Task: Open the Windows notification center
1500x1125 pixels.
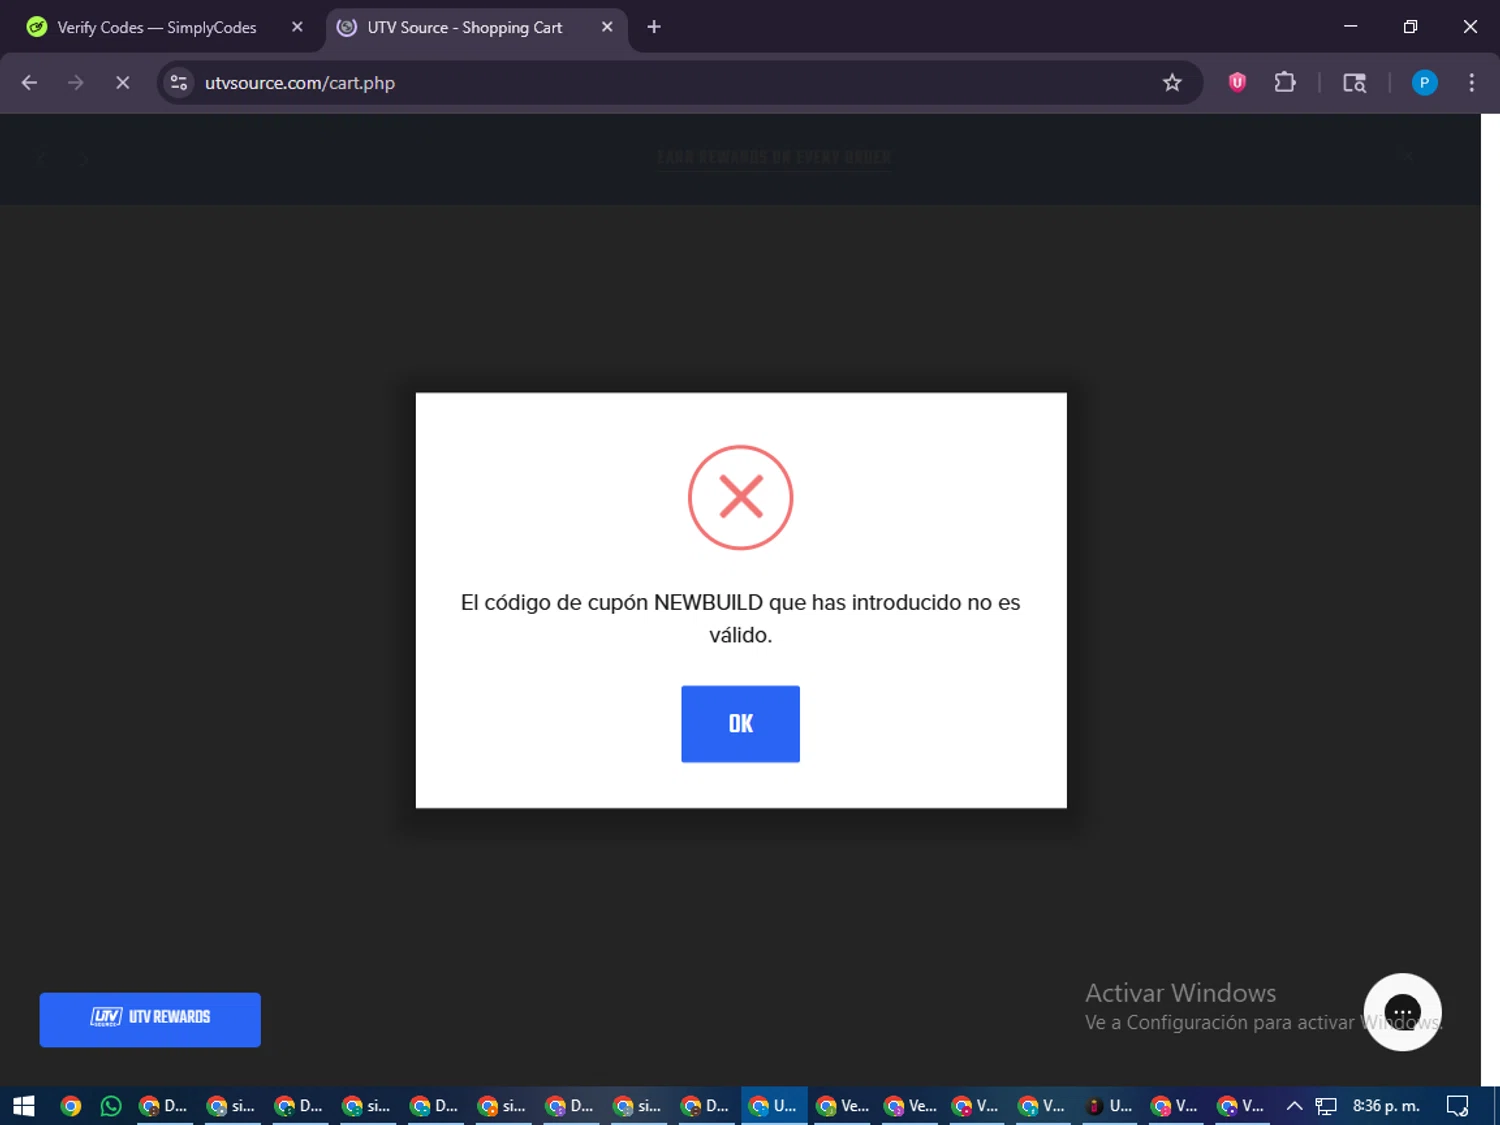Action: (1457, 1106)
